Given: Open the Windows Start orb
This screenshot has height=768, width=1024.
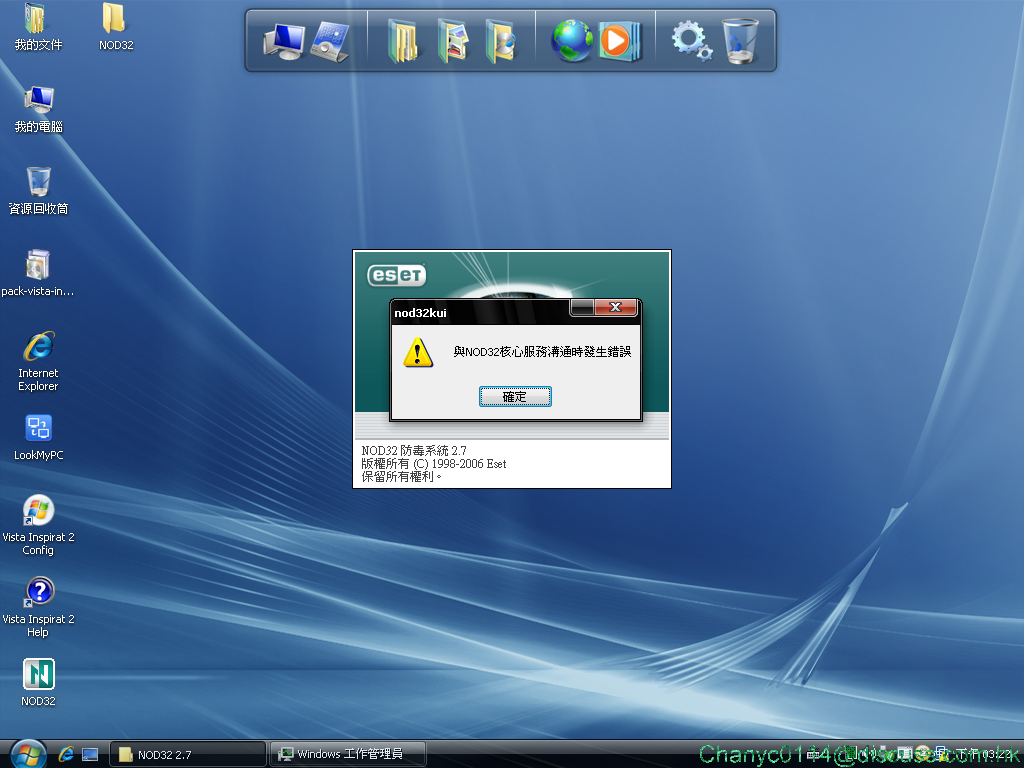Looking at the screenshot, I should tap(28, 754).
